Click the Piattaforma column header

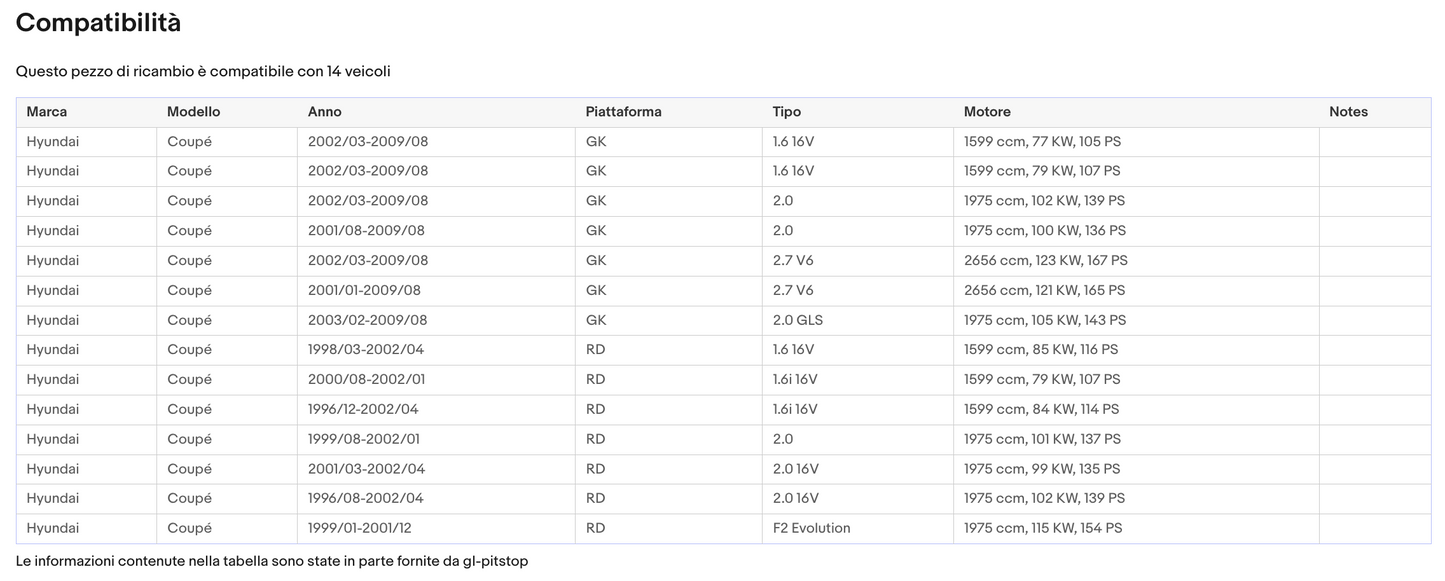623,112
